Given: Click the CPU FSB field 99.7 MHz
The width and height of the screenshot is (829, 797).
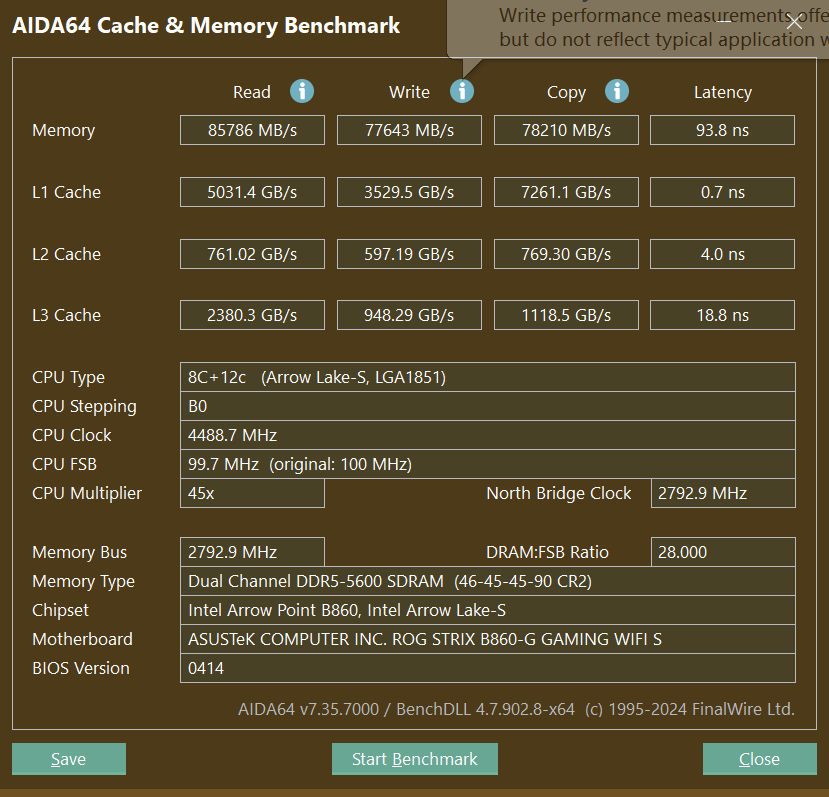Looking at the screenshot, I should pyautogui.click(x=487, y=464).
